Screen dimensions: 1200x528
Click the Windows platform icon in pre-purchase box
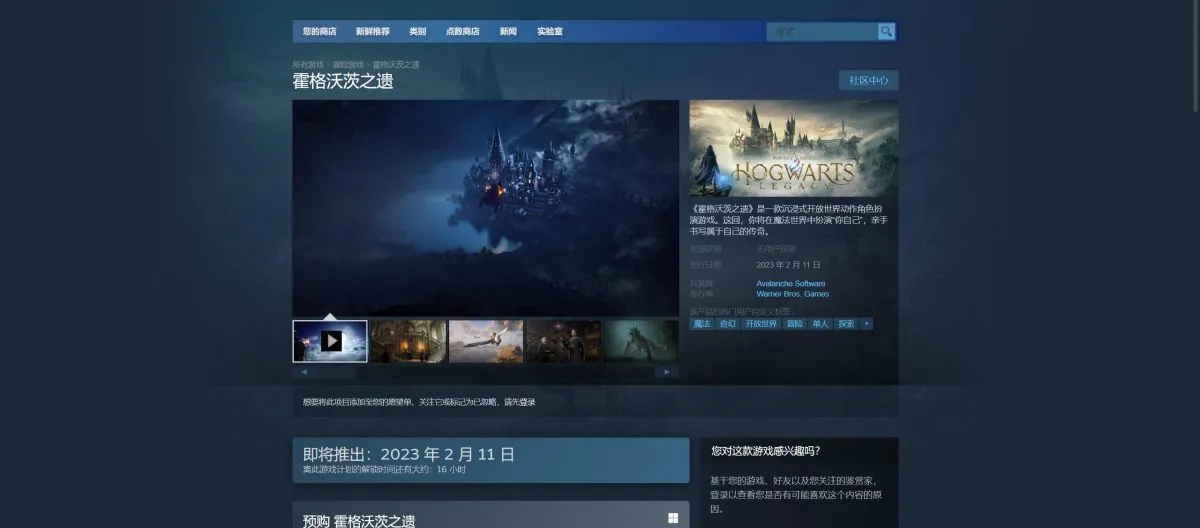coord(673,518)
